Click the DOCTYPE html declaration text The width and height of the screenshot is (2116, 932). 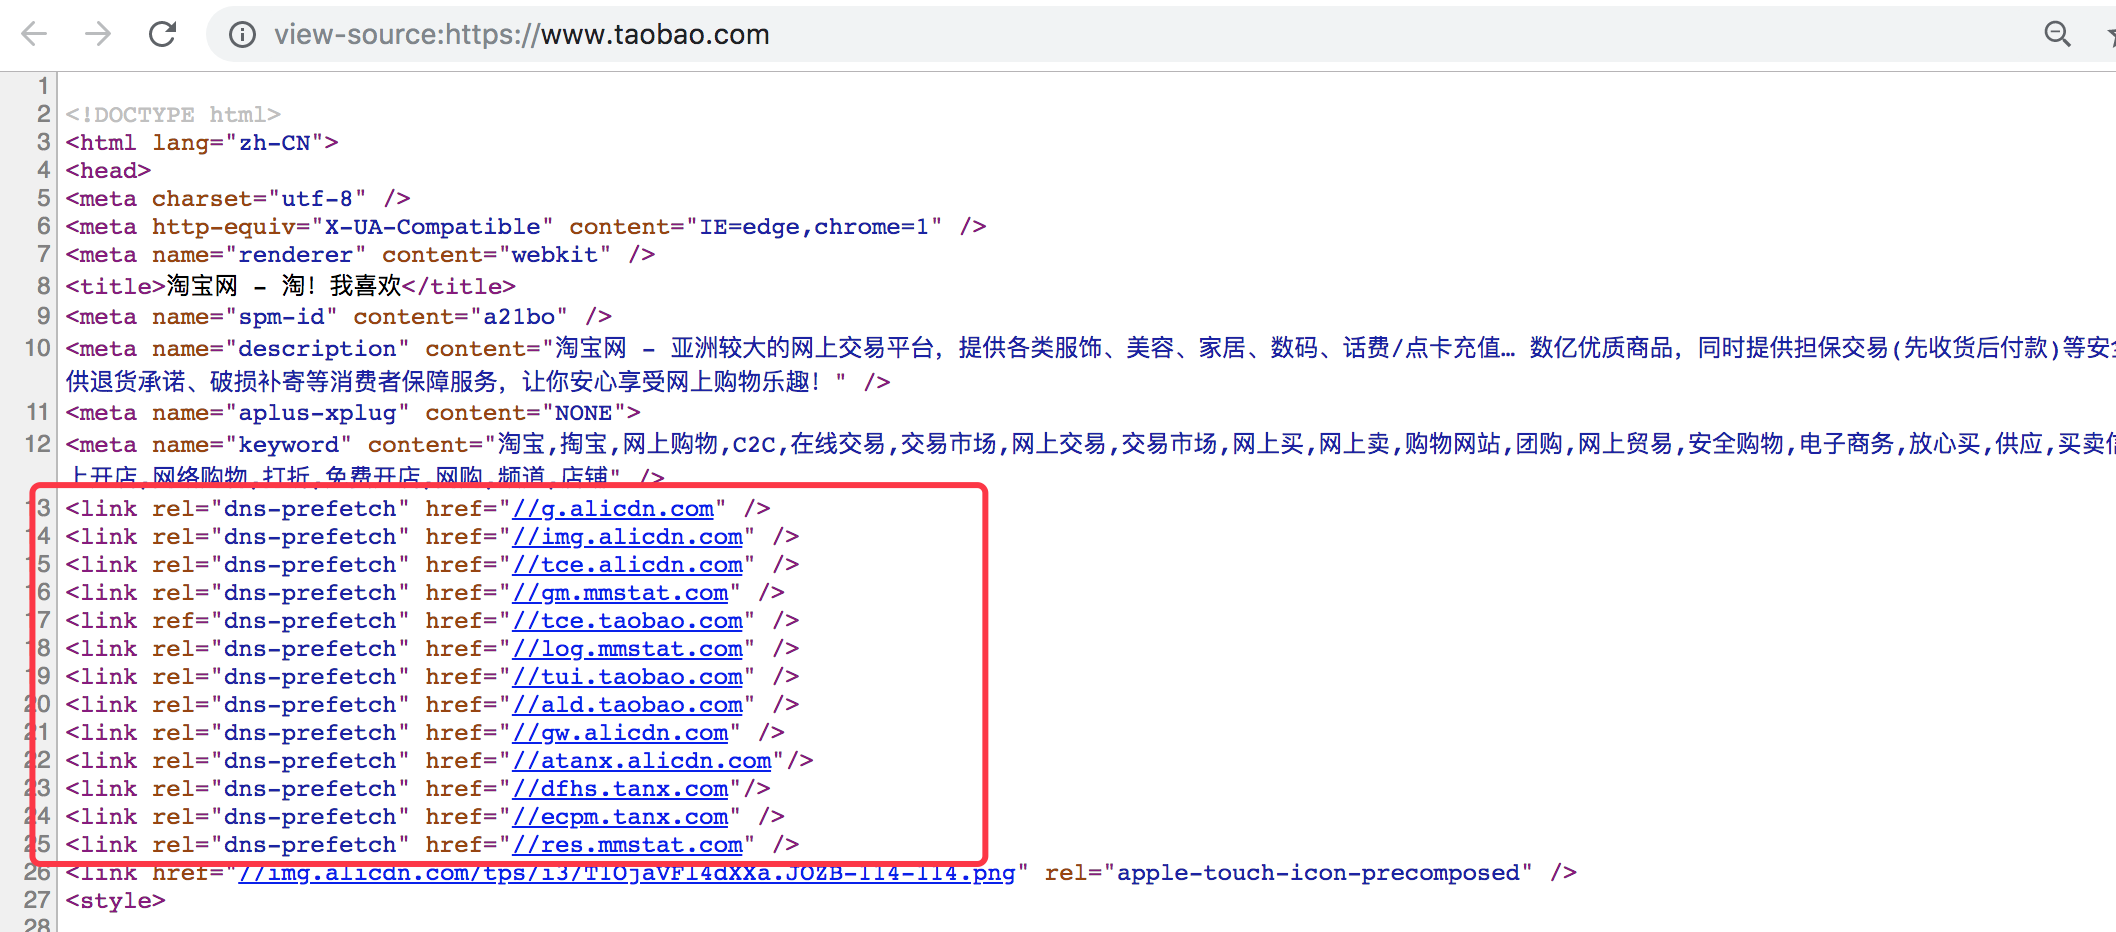coord(173,115)
